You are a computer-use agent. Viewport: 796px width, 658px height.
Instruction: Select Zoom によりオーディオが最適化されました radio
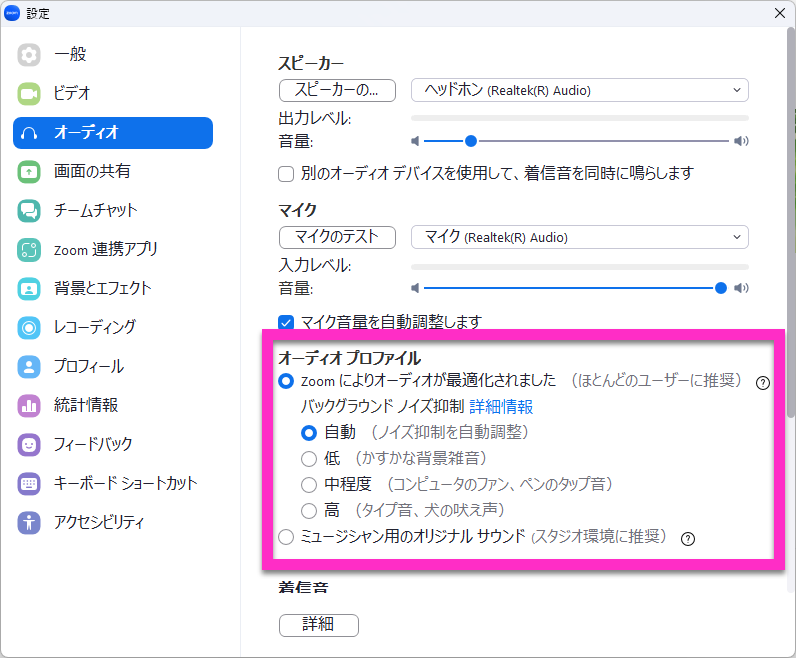(286, 381)
